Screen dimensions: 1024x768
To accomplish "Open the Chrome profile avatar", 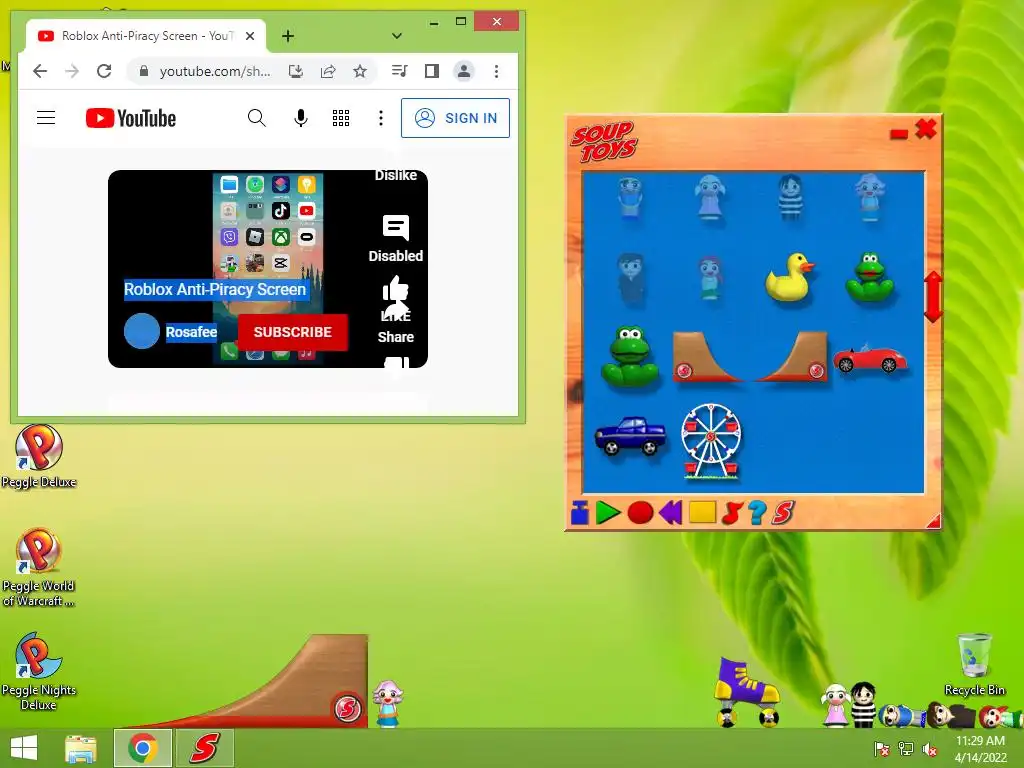I will (464, 71).
